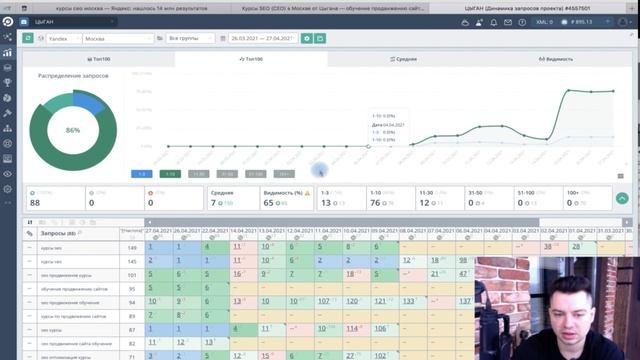
Task: Toggle the blue 1-3 legend series
Action: click(142, 174)
